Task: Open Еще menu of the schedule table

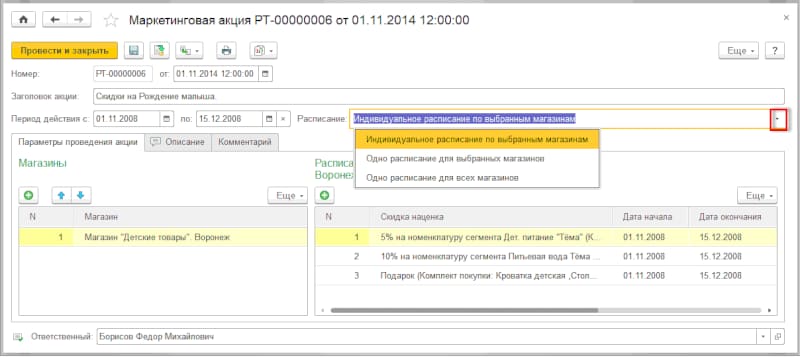Action: click(758, 195)
